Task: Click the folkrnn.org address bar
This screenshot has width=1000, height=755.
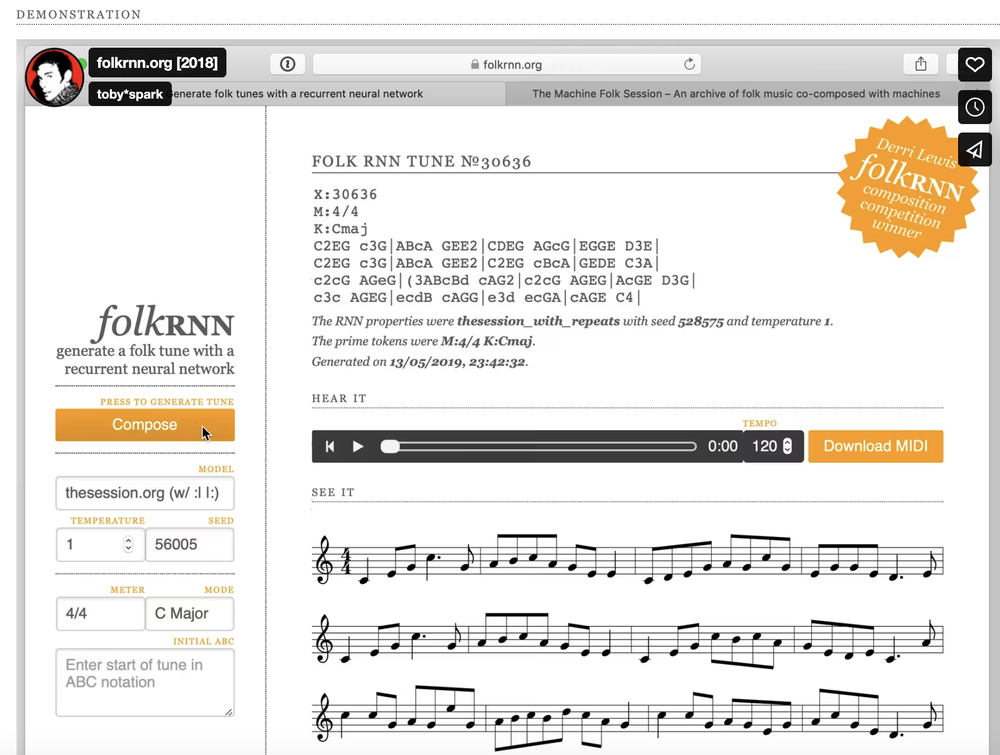Action: coord(507,64)
